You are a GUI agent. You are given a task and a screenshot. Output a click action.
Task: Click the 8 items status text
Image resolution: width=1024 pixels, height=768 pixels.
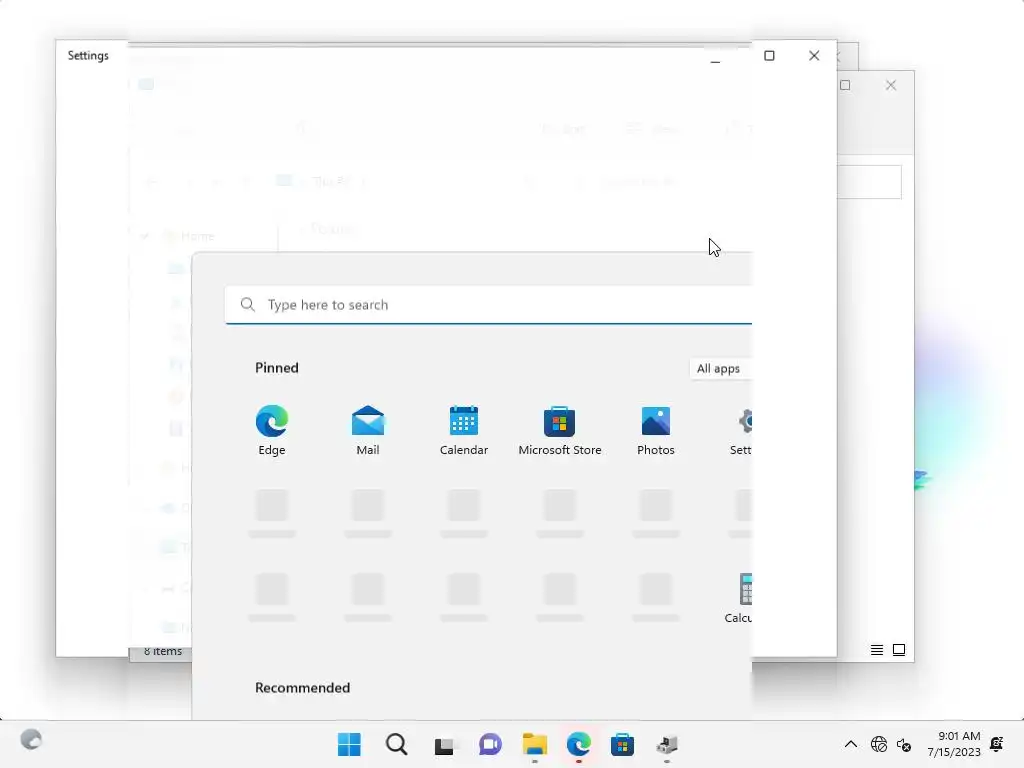pyautogui.click(x=163, y=651)
